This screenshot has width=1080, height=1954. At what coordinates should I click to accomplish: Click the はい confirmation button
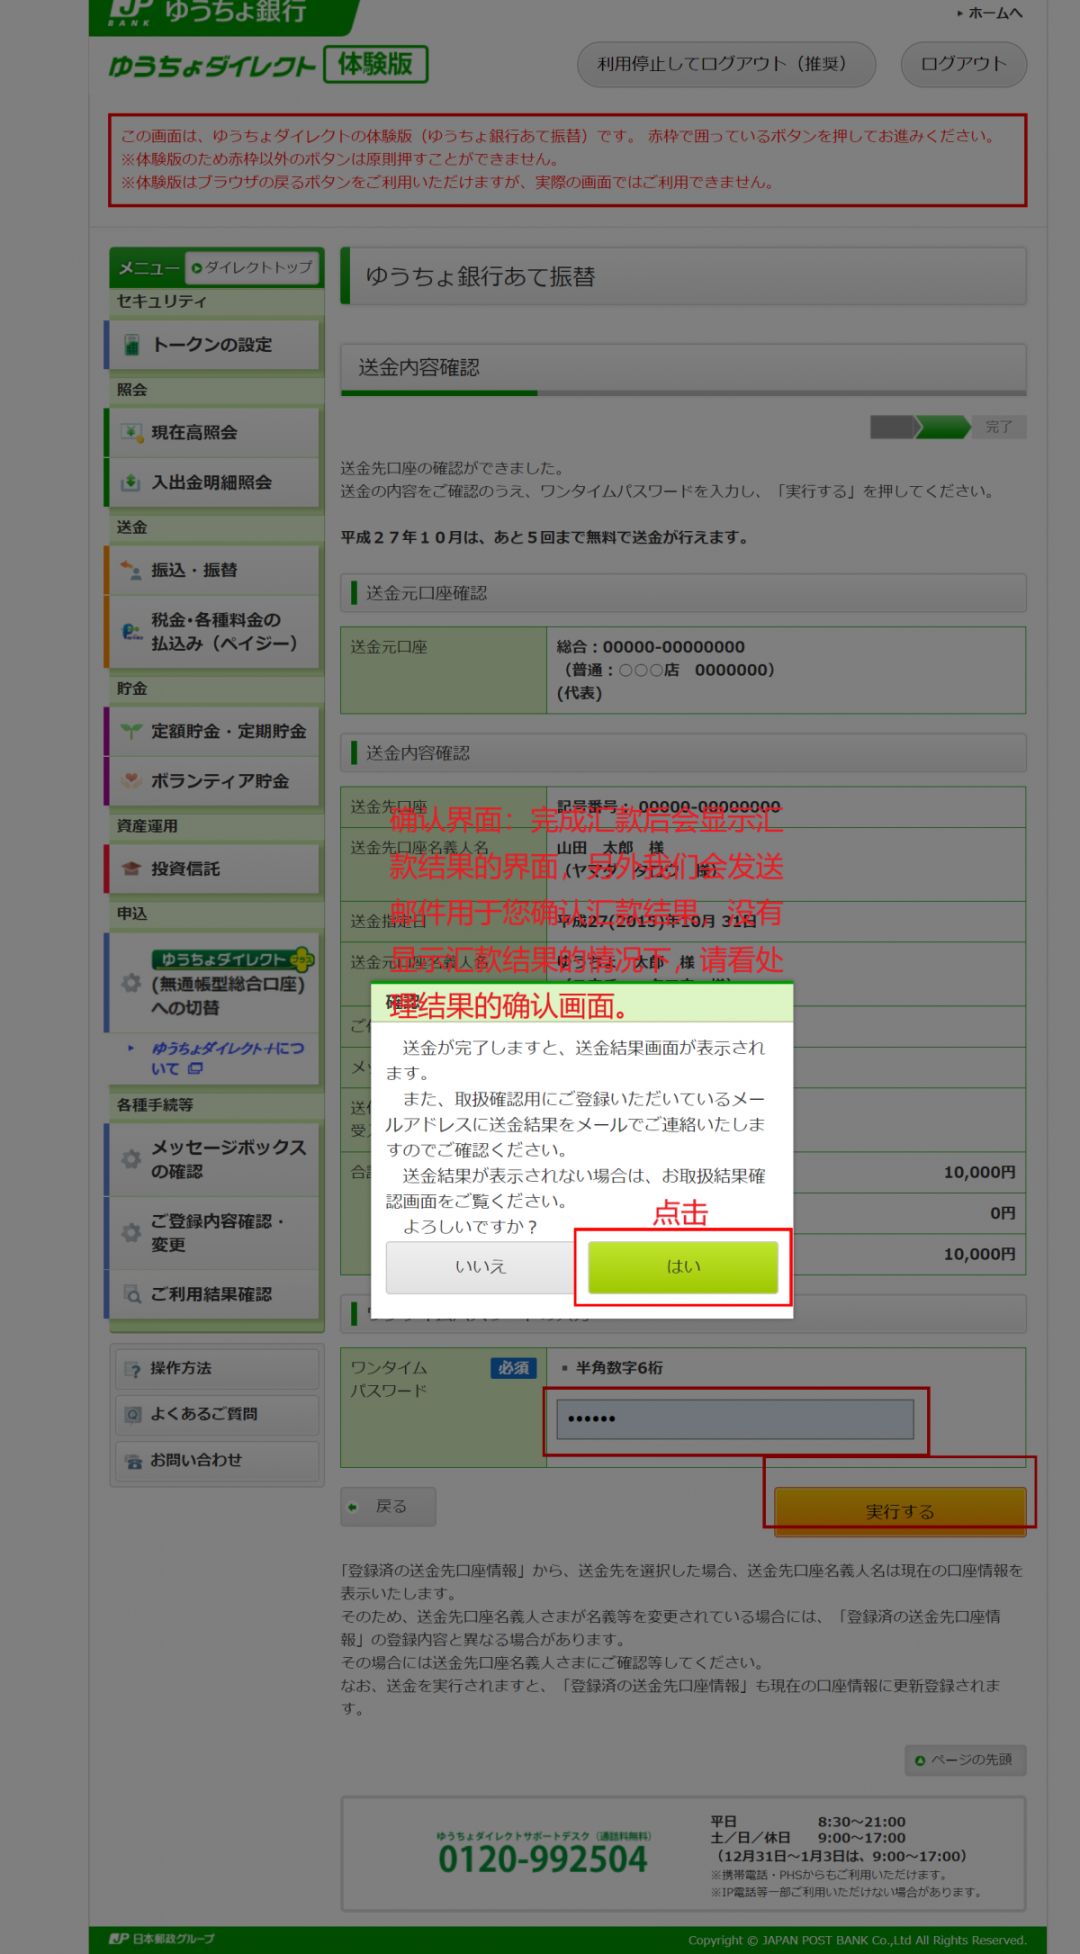click(x=683, y=1266)
